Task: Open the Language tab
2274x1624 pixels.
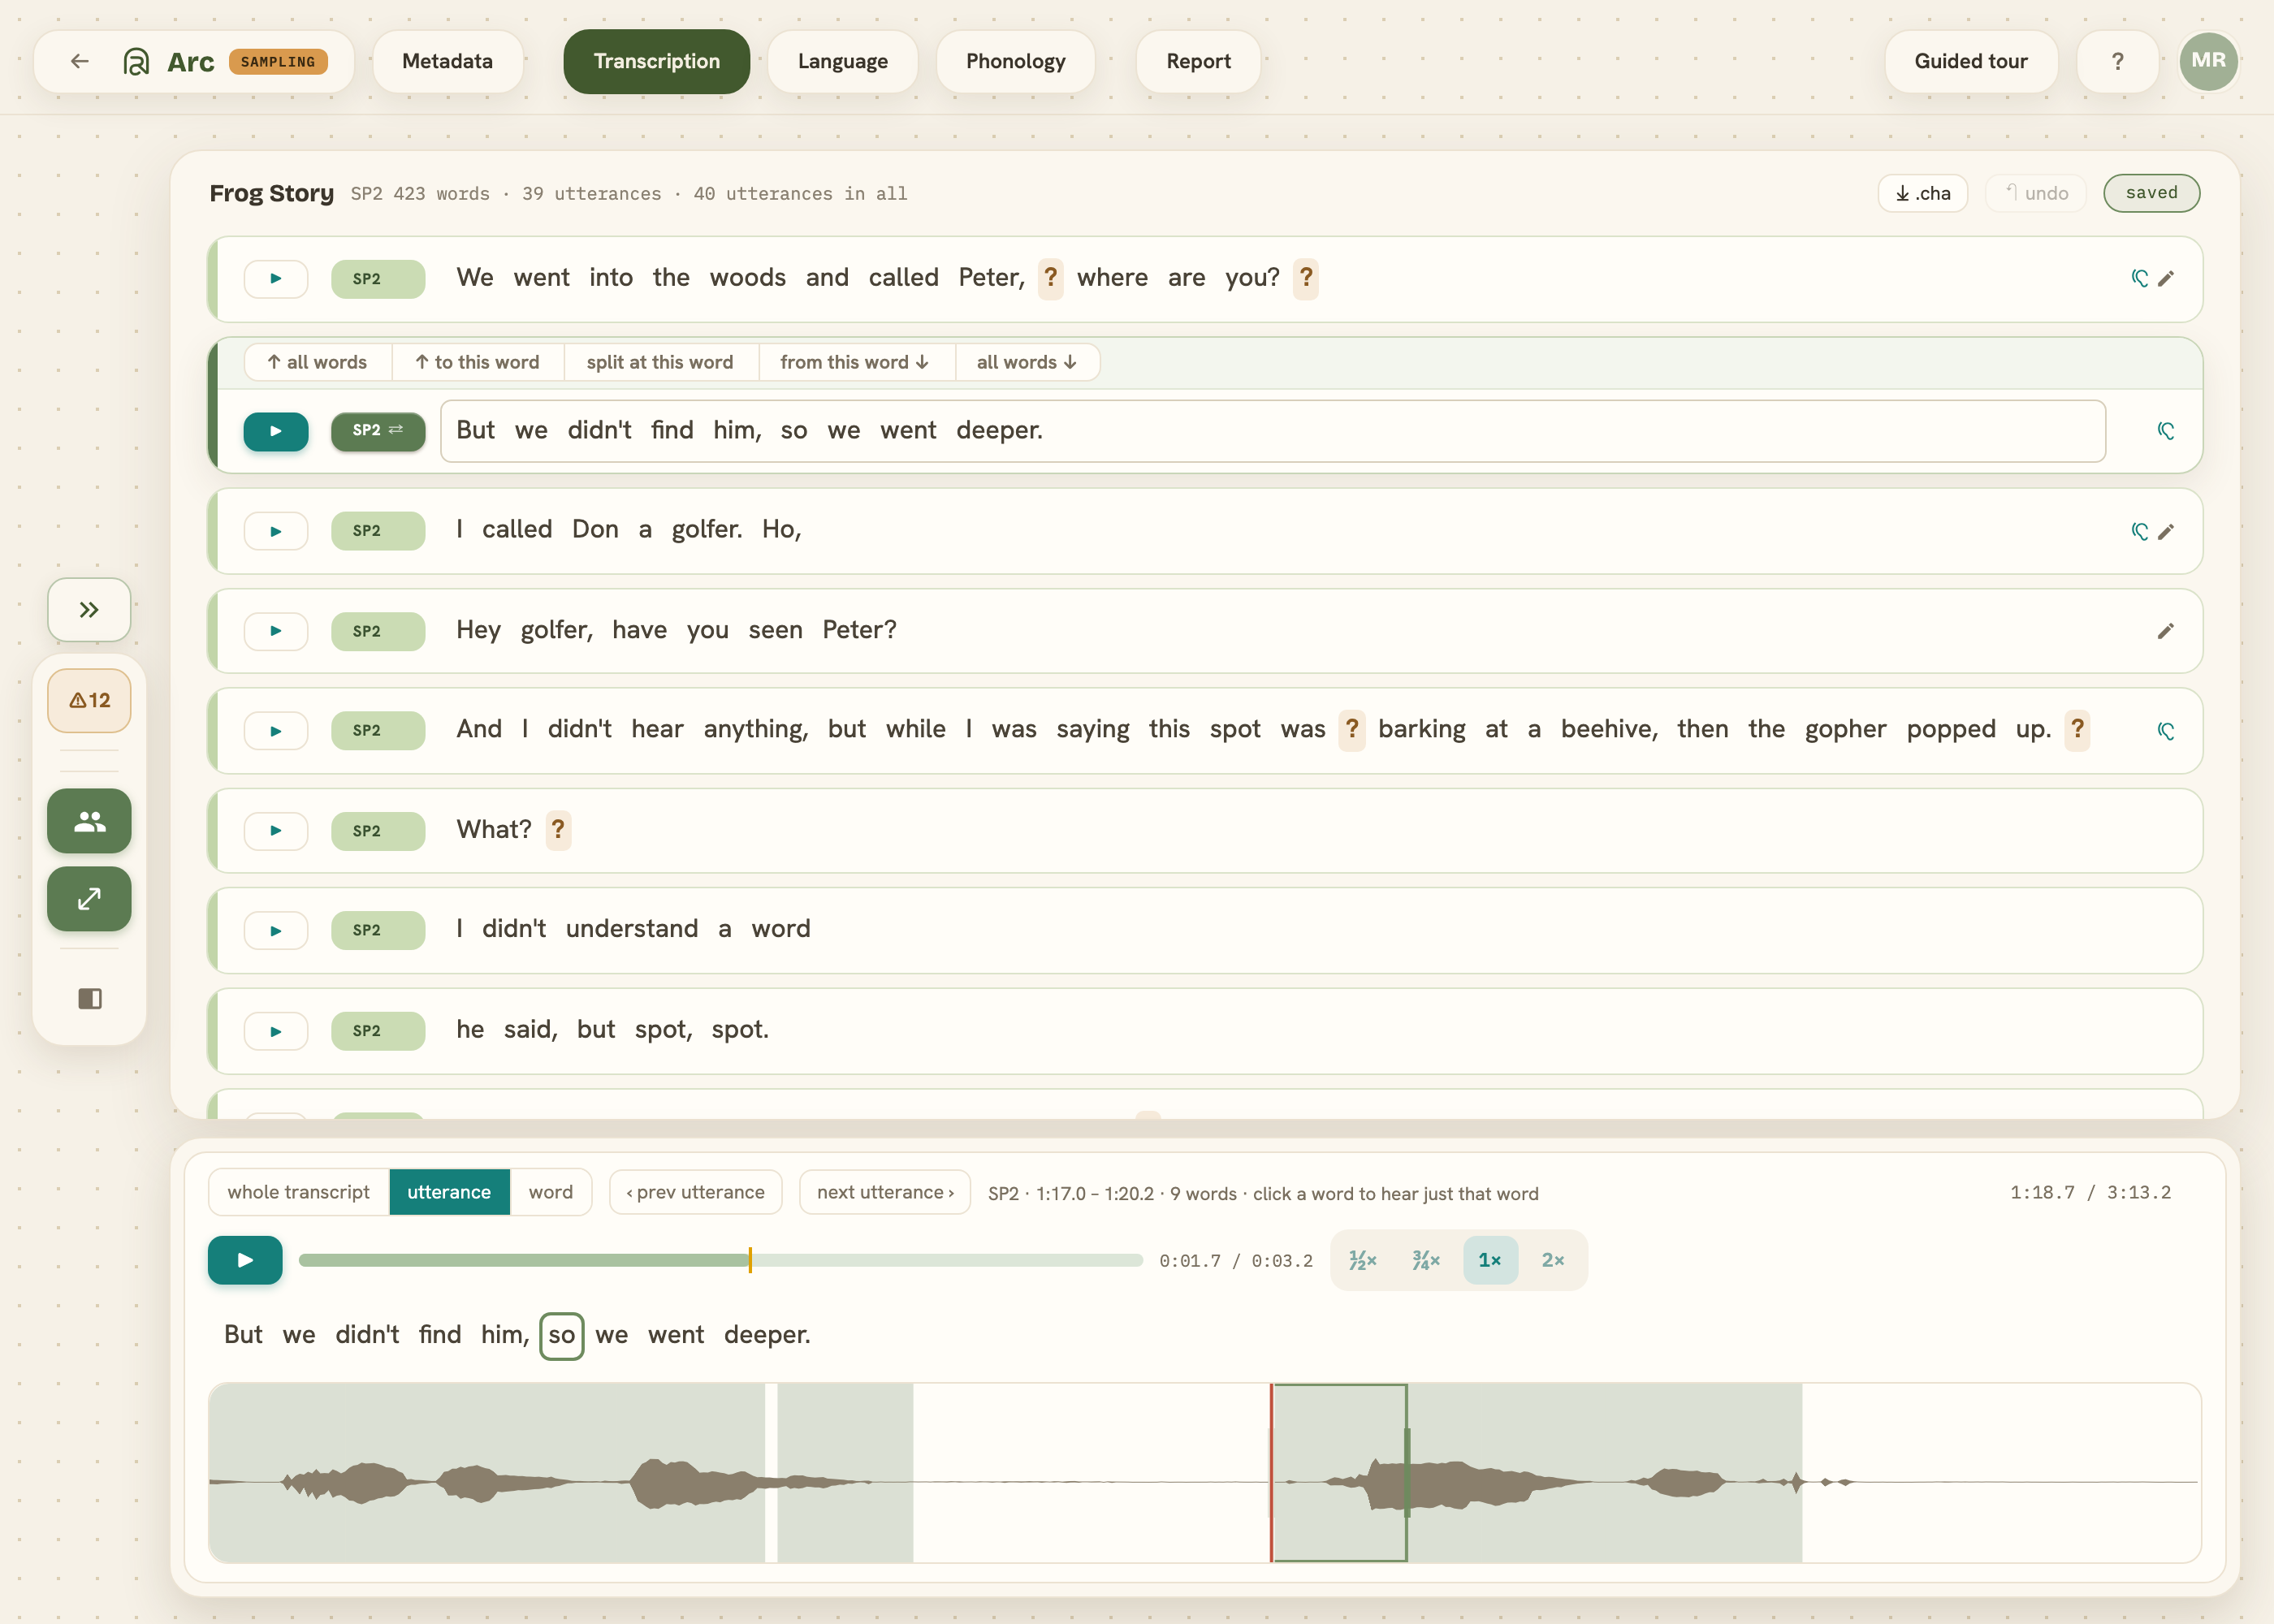Action: coord(842,61)
